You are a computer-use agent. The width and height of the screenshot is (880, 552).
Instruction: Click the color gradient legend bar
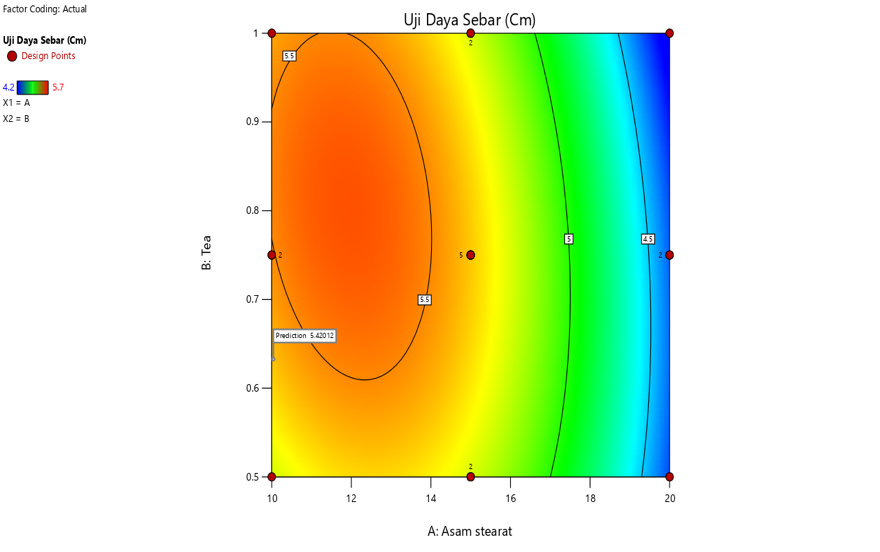click(33, 87)
